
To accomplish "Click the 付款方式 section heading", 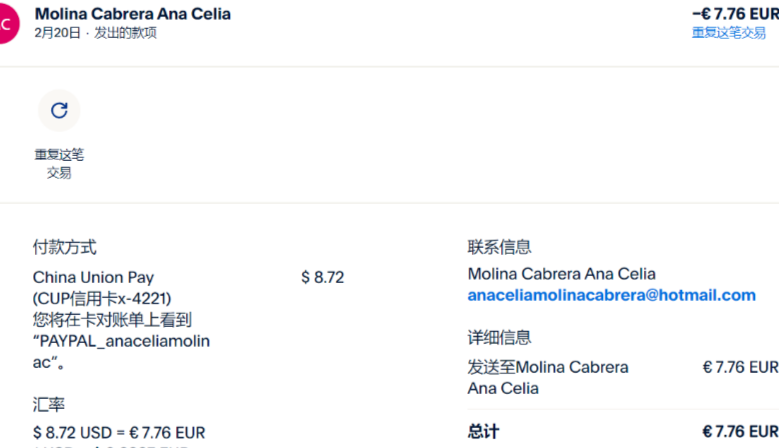I will (65, 247).
